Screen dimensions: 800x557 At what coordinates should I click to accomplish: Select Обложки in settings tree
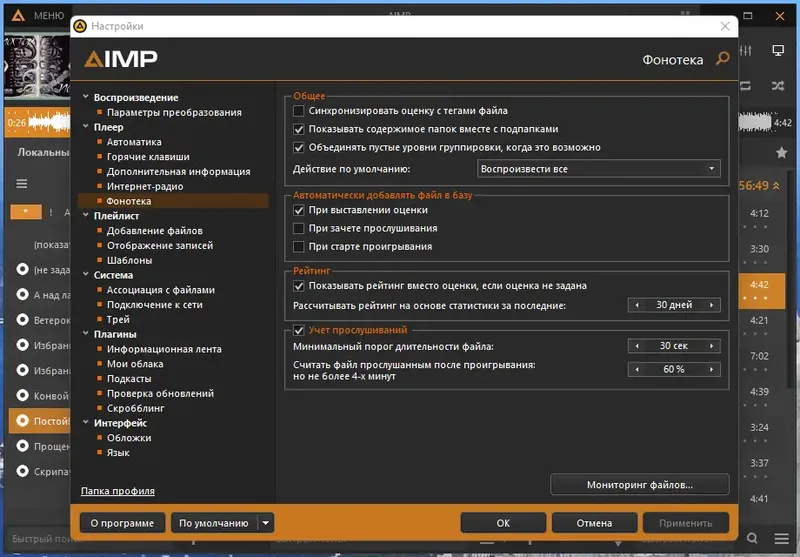129,438
